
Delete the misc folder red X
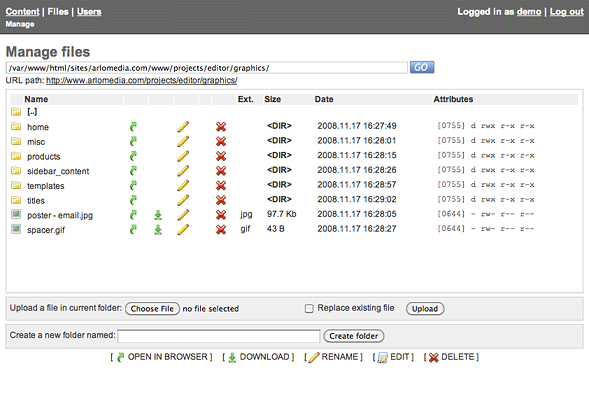tap(221, 142)
